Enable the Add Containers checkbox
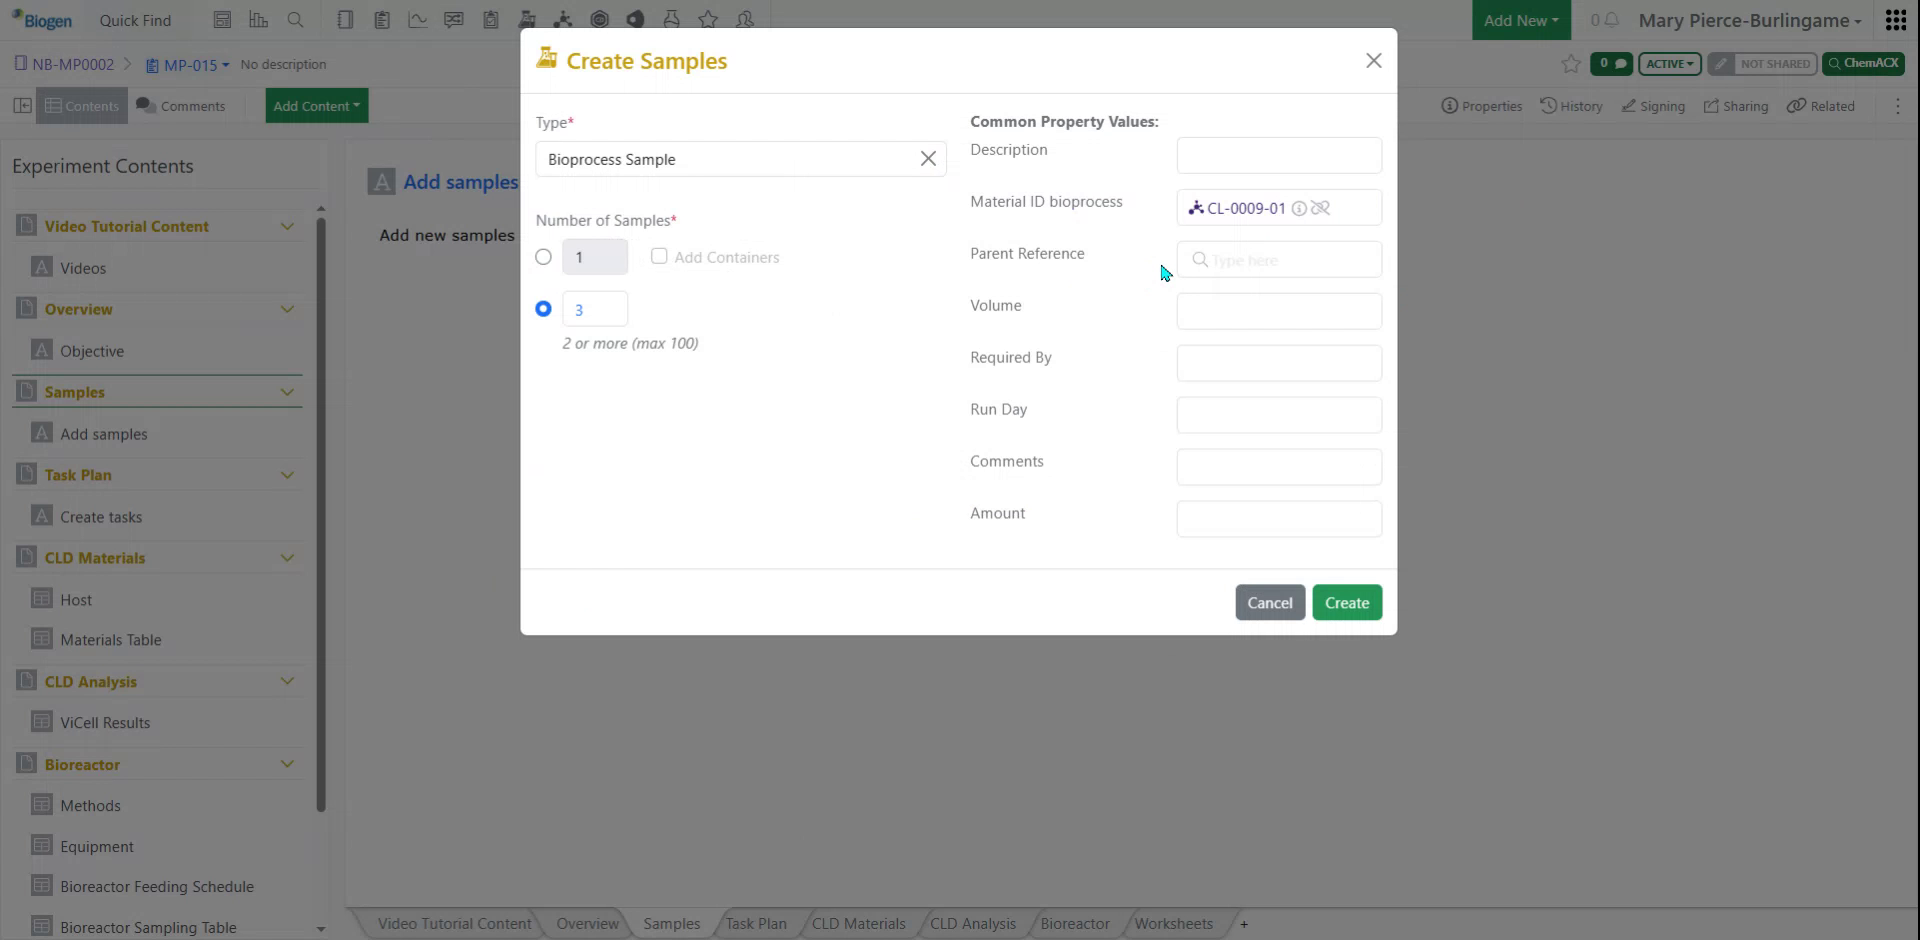Image resolution: width=1920 pixels, height=940 pixels. (659, 256)
